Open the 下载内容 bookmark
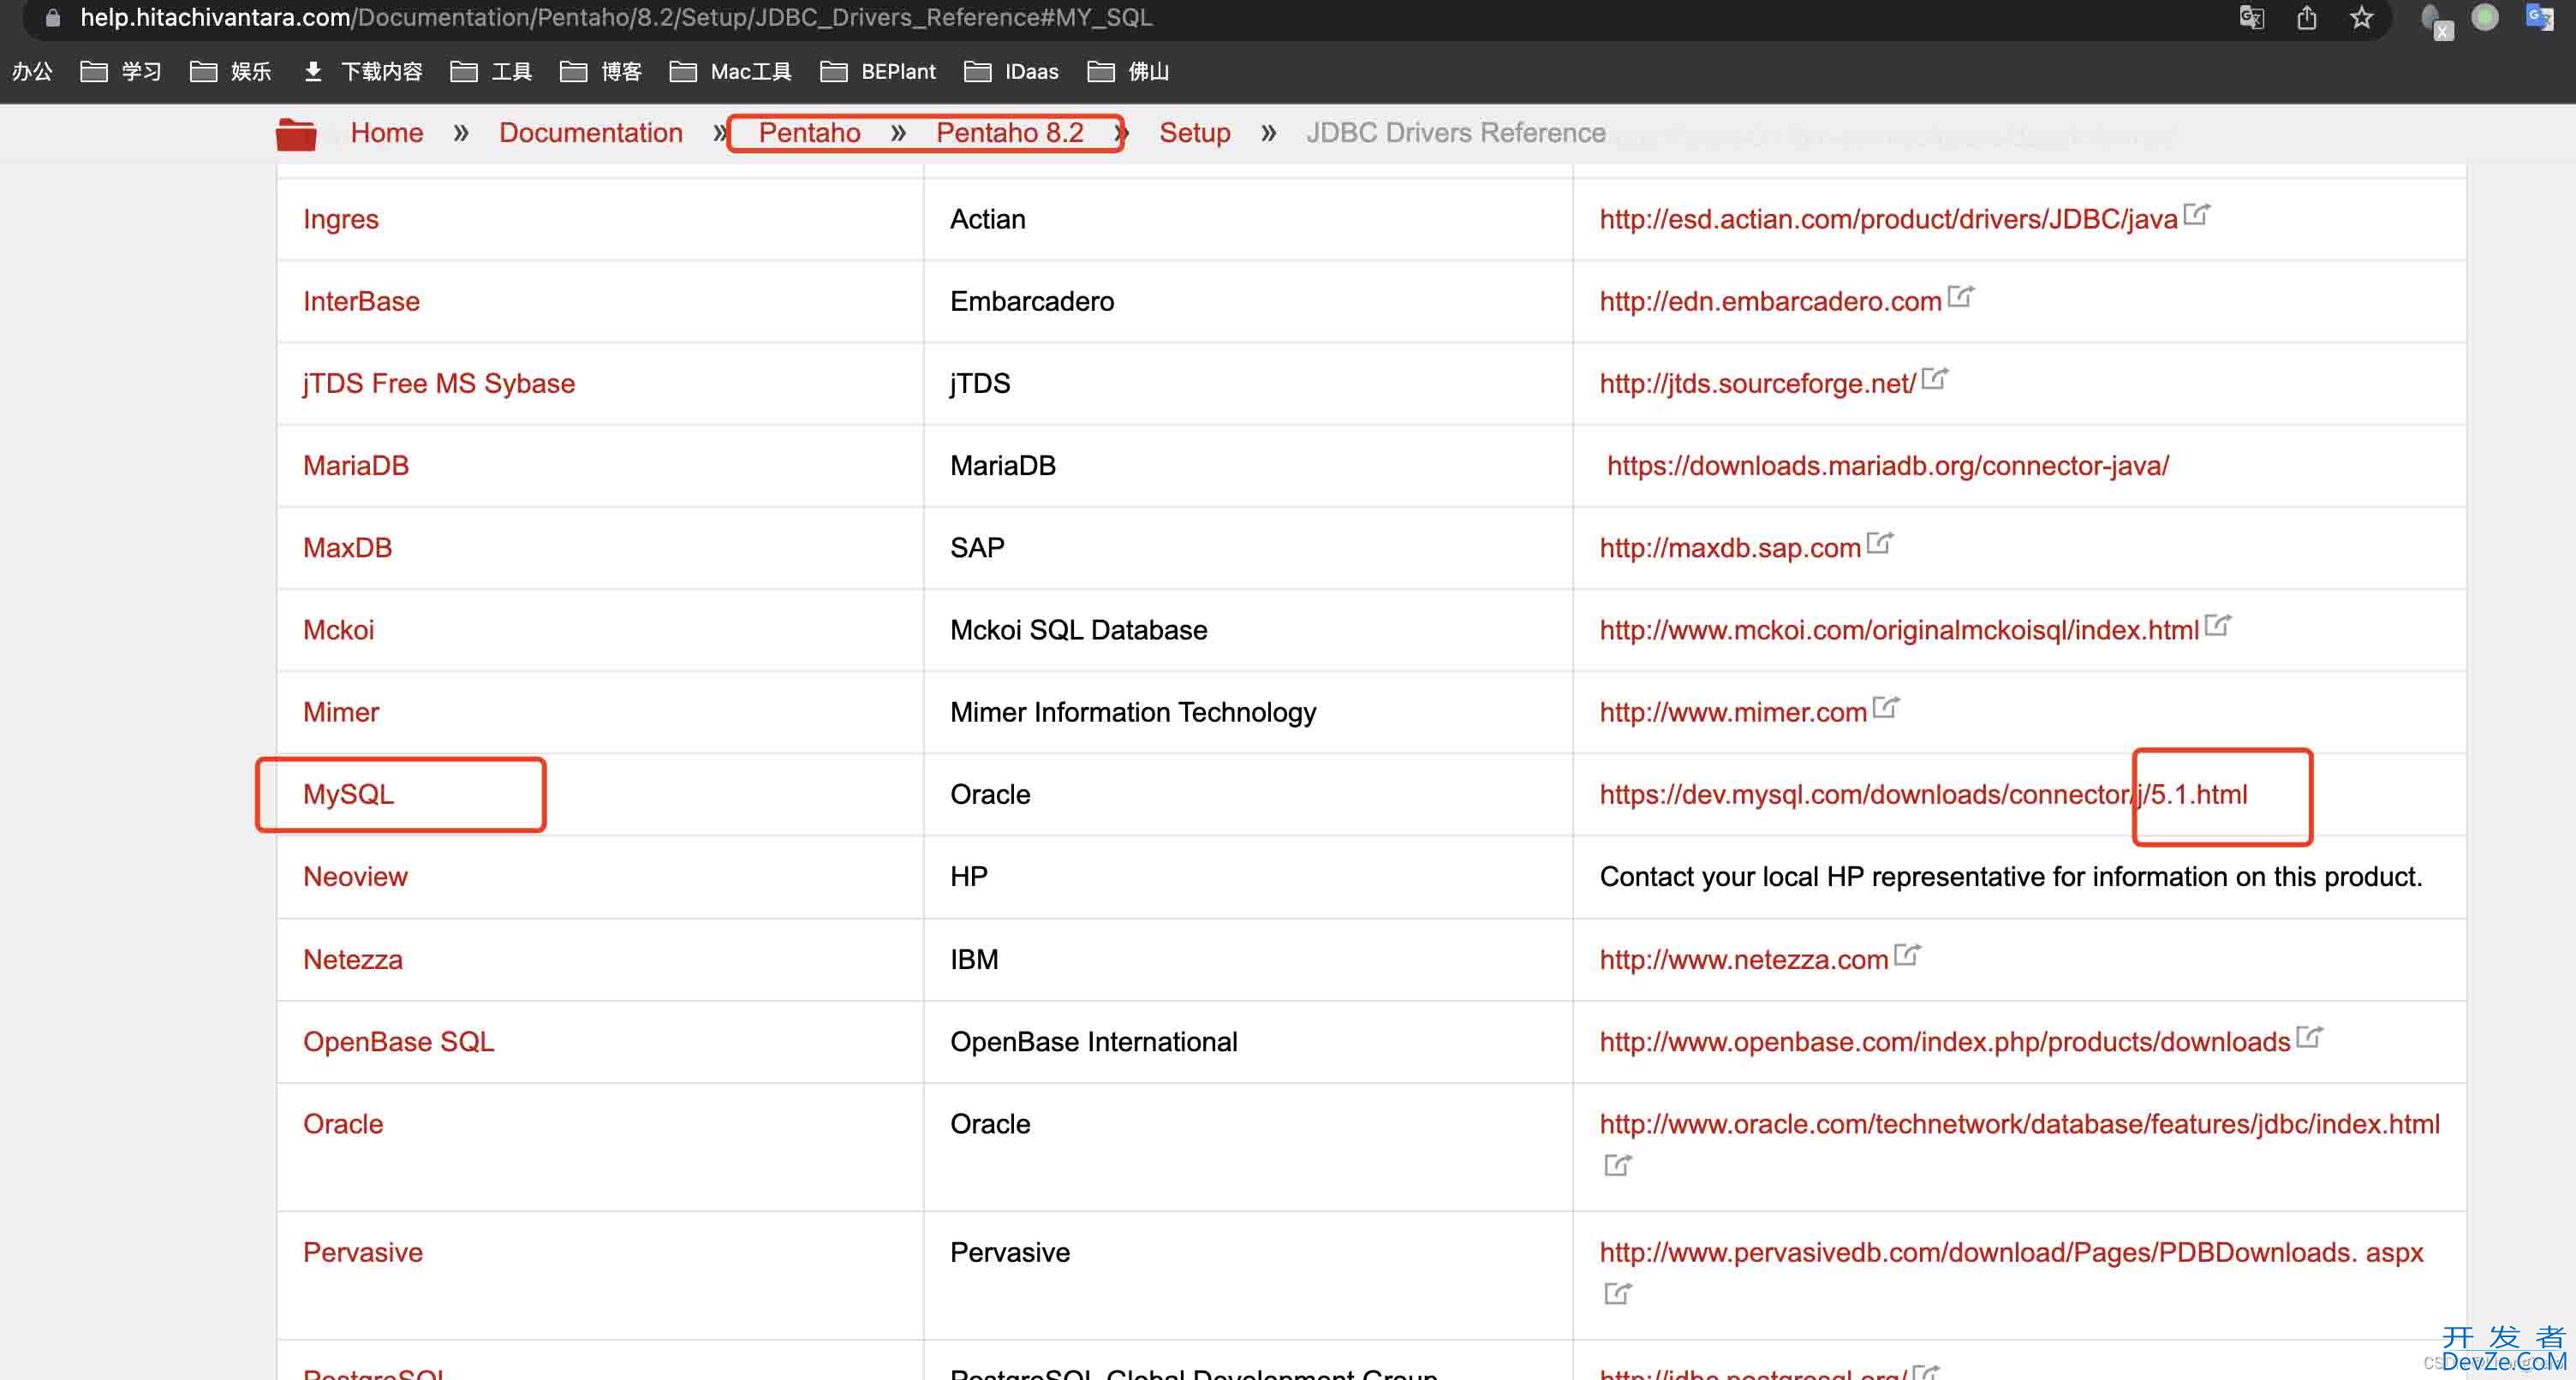This screenshot has height=1380, width=2576. coord(362,72)
